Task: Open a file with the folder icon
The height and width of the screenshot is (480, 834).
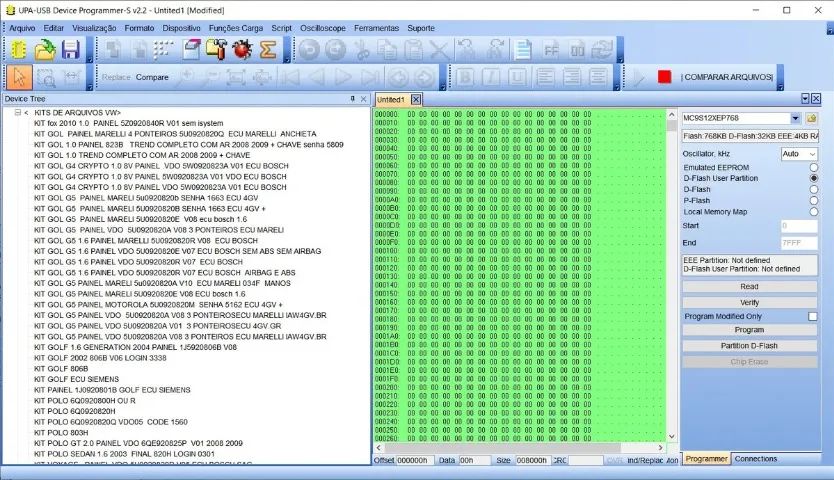Action: point(45,50)
